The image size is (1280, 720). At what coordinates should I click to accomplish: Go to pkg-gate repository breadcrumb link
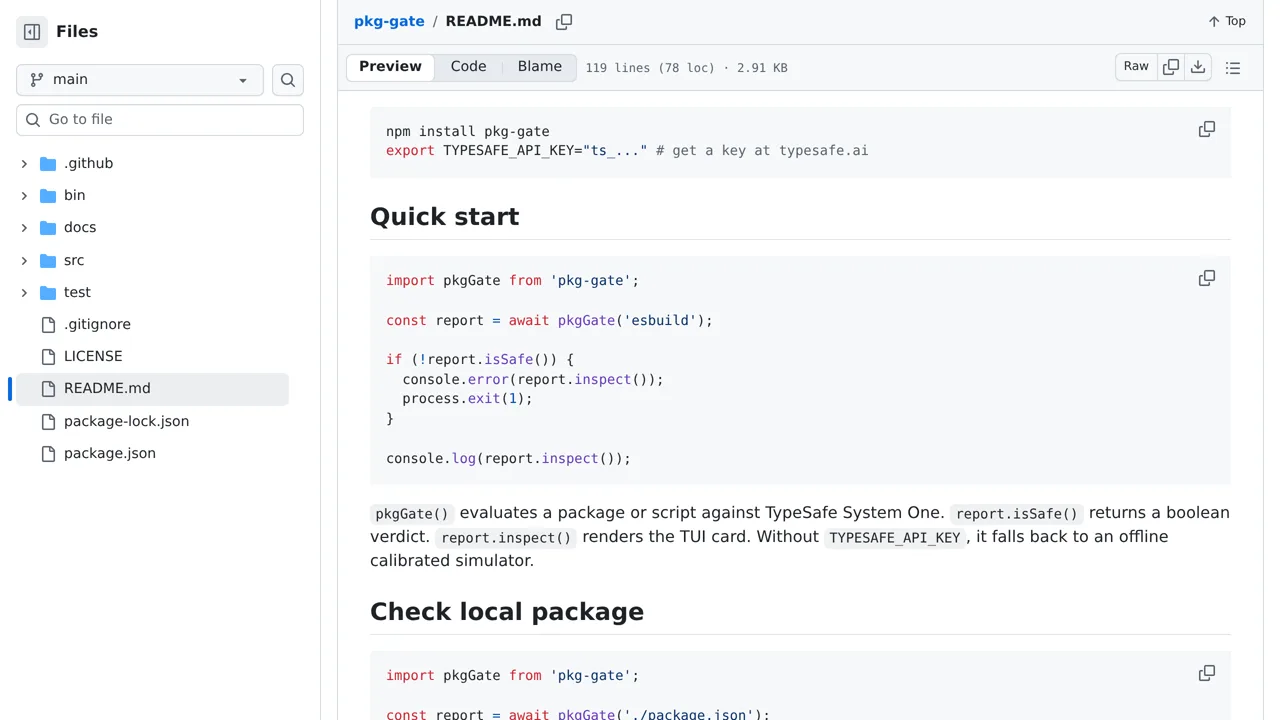click(x=389, y=22)
